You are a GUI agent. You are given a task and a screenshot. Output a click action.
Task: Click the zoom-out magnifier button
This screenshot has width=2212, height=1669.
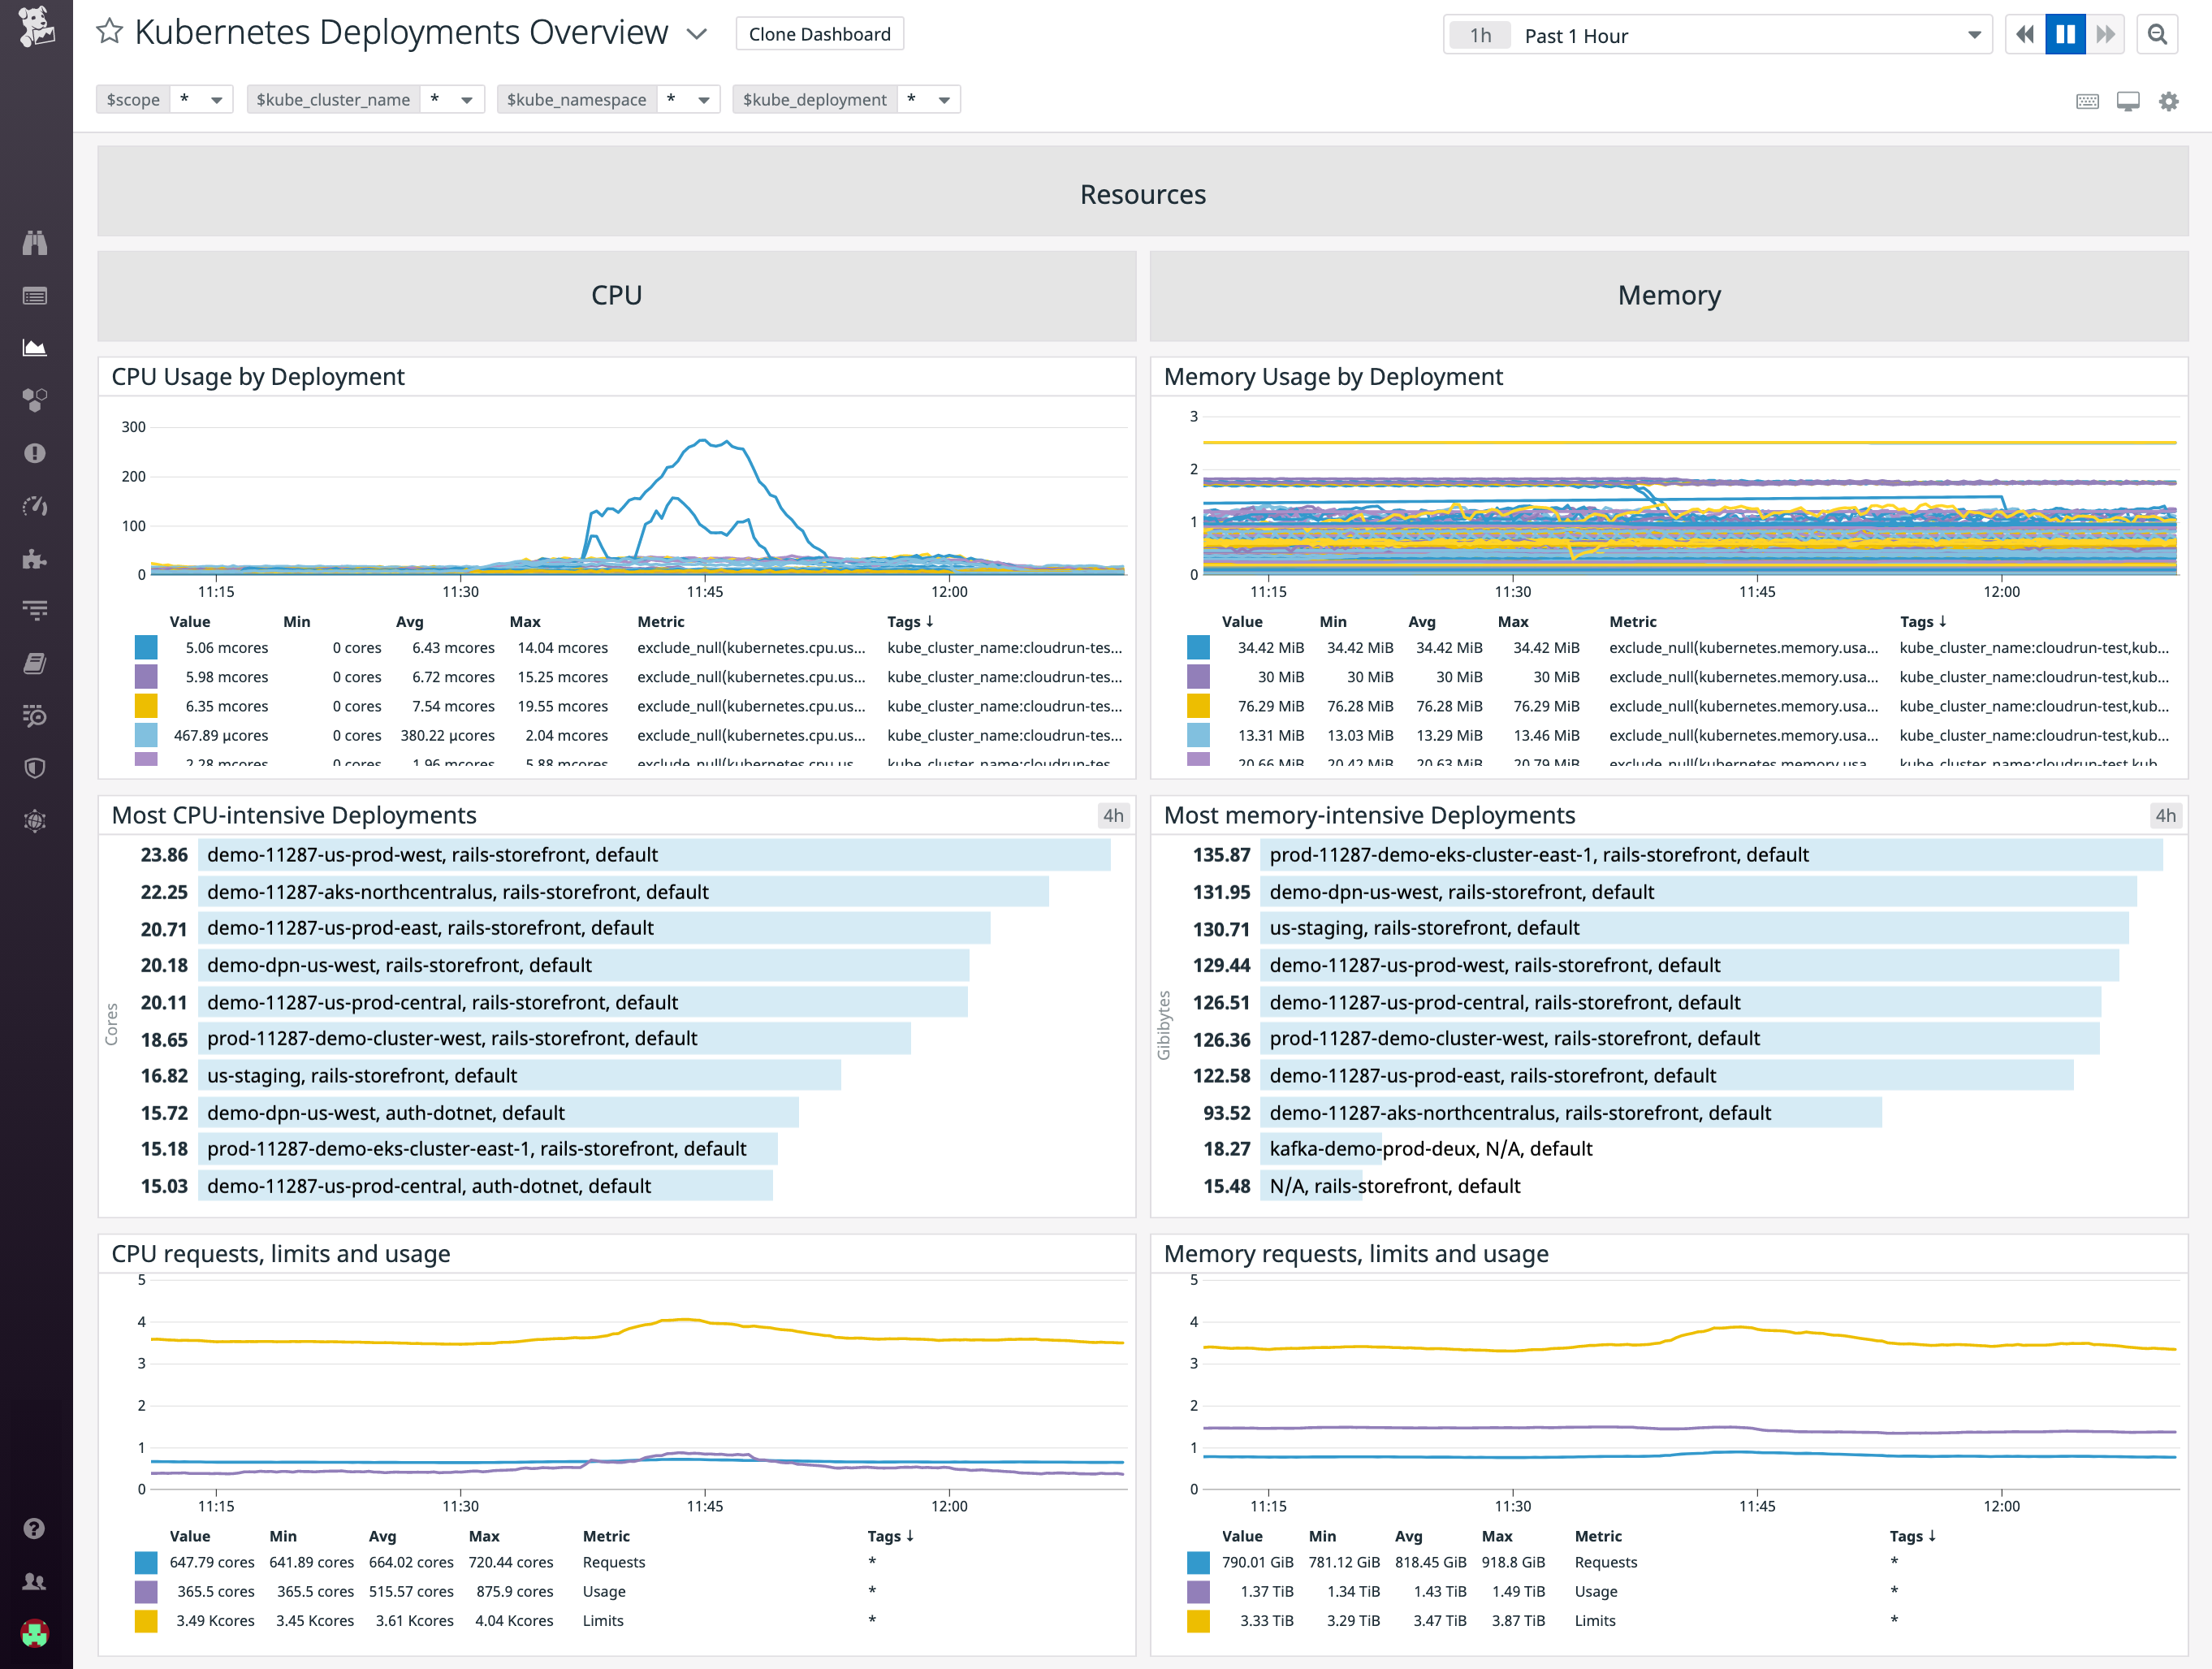tap(2157, 34)
